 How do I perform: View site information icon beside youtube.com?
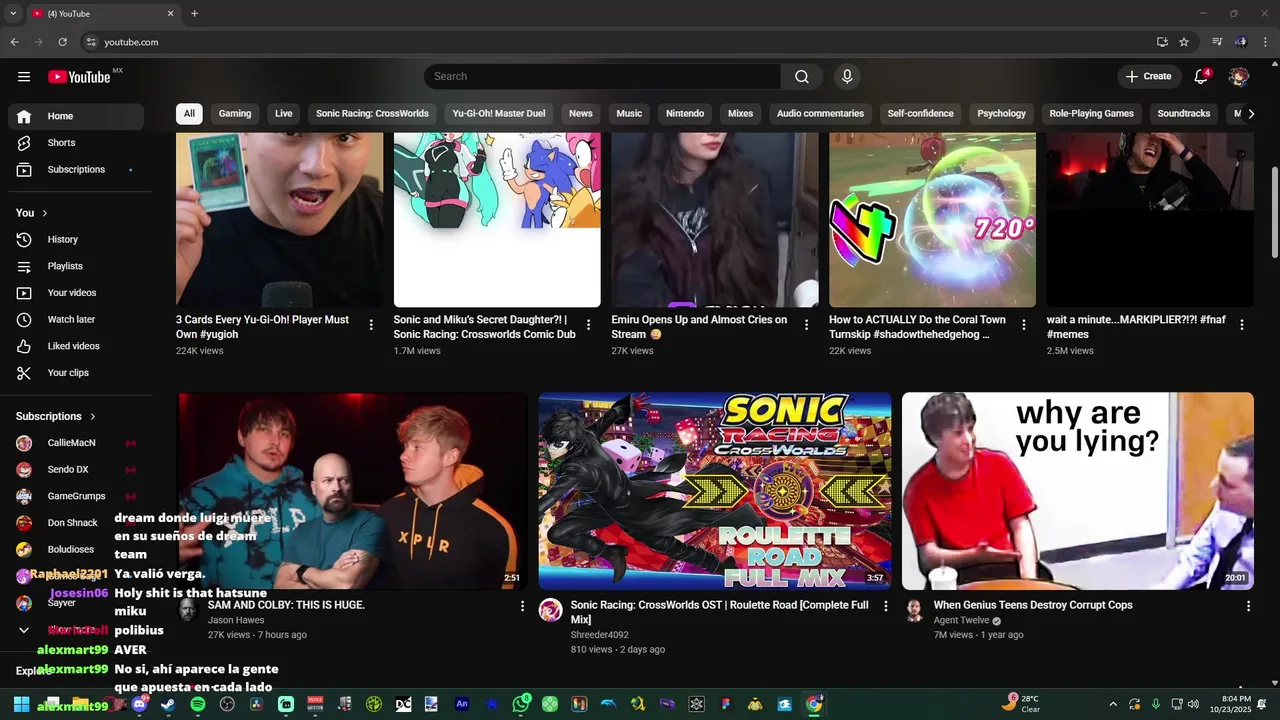click(91, 42)
